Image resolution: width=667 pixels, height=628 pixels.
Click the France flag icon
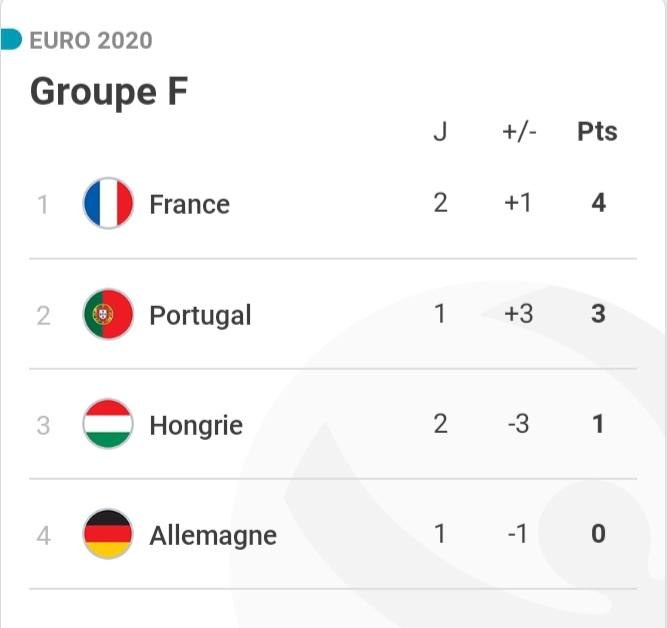tap(108, 204)
